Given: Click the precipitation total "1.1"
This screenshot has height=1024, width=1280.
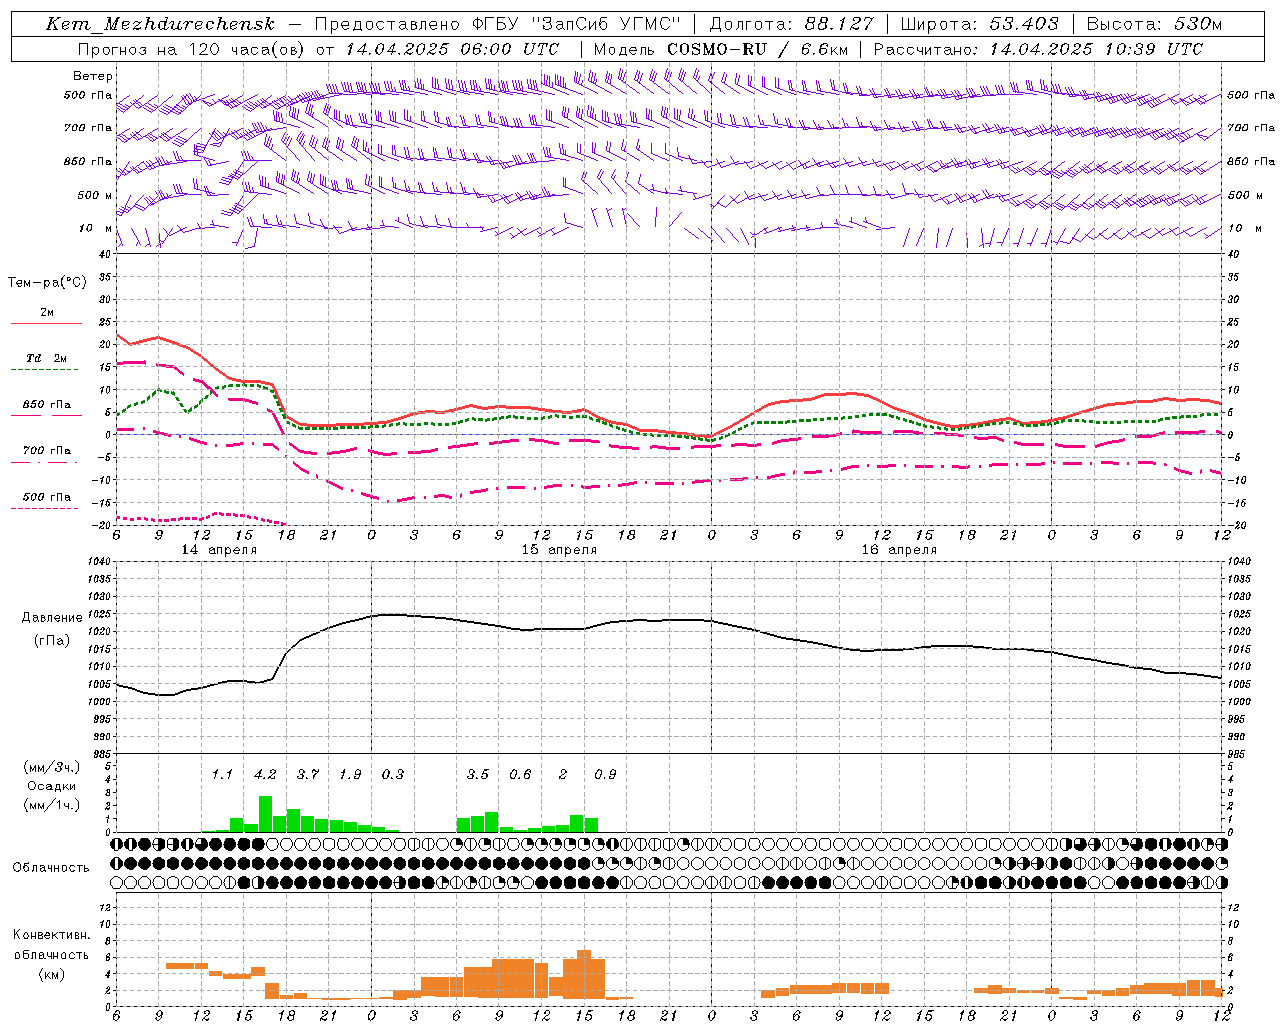Looking at the screenshot, I should tap(222, 774).
